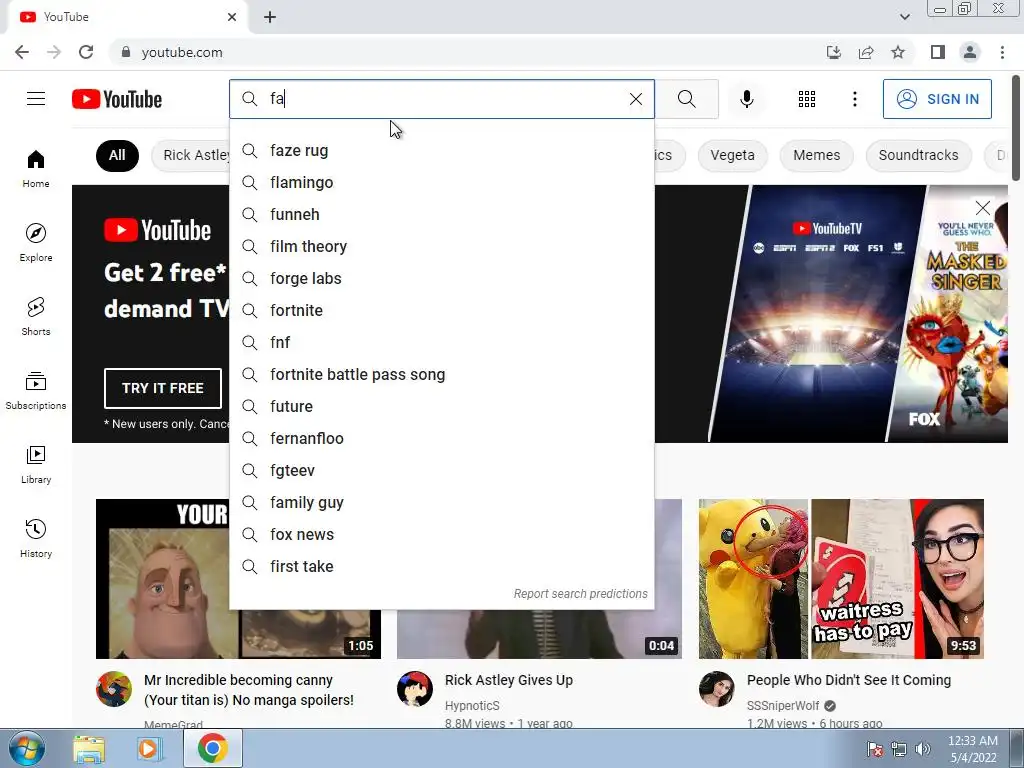Open Subscriptions in the sidebar
The width and height of the screenshot is (1024, 768).
click(36, 390)
